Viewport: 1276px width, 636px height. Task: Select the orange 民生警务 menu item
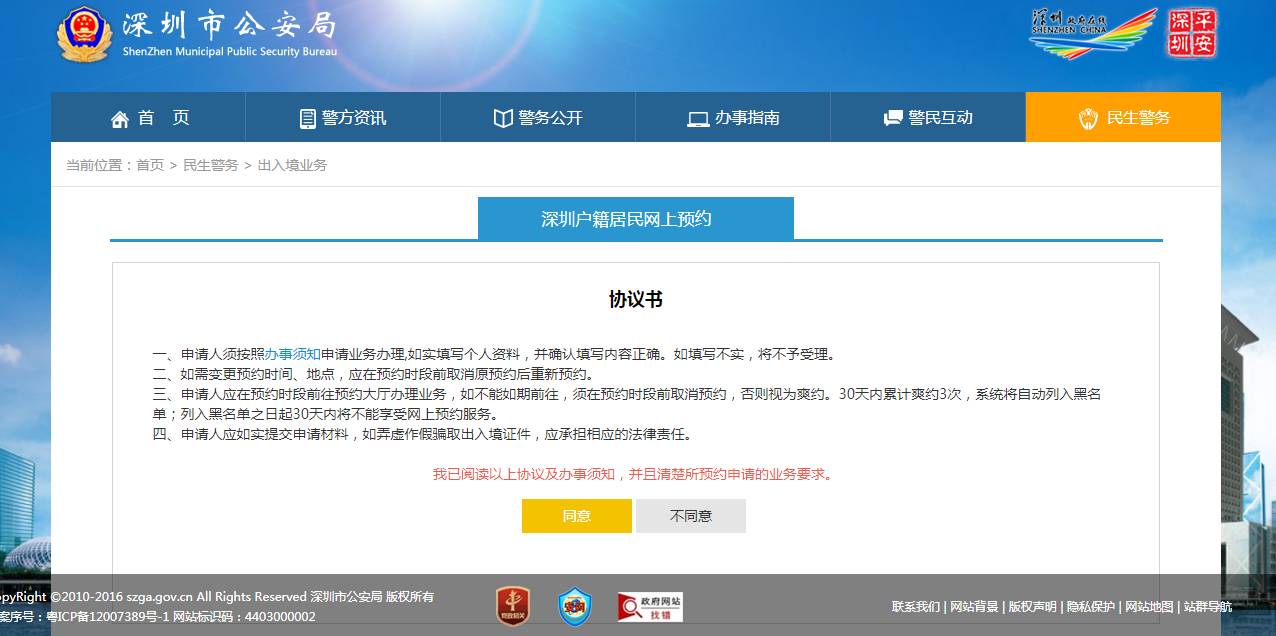[1123, 118]
